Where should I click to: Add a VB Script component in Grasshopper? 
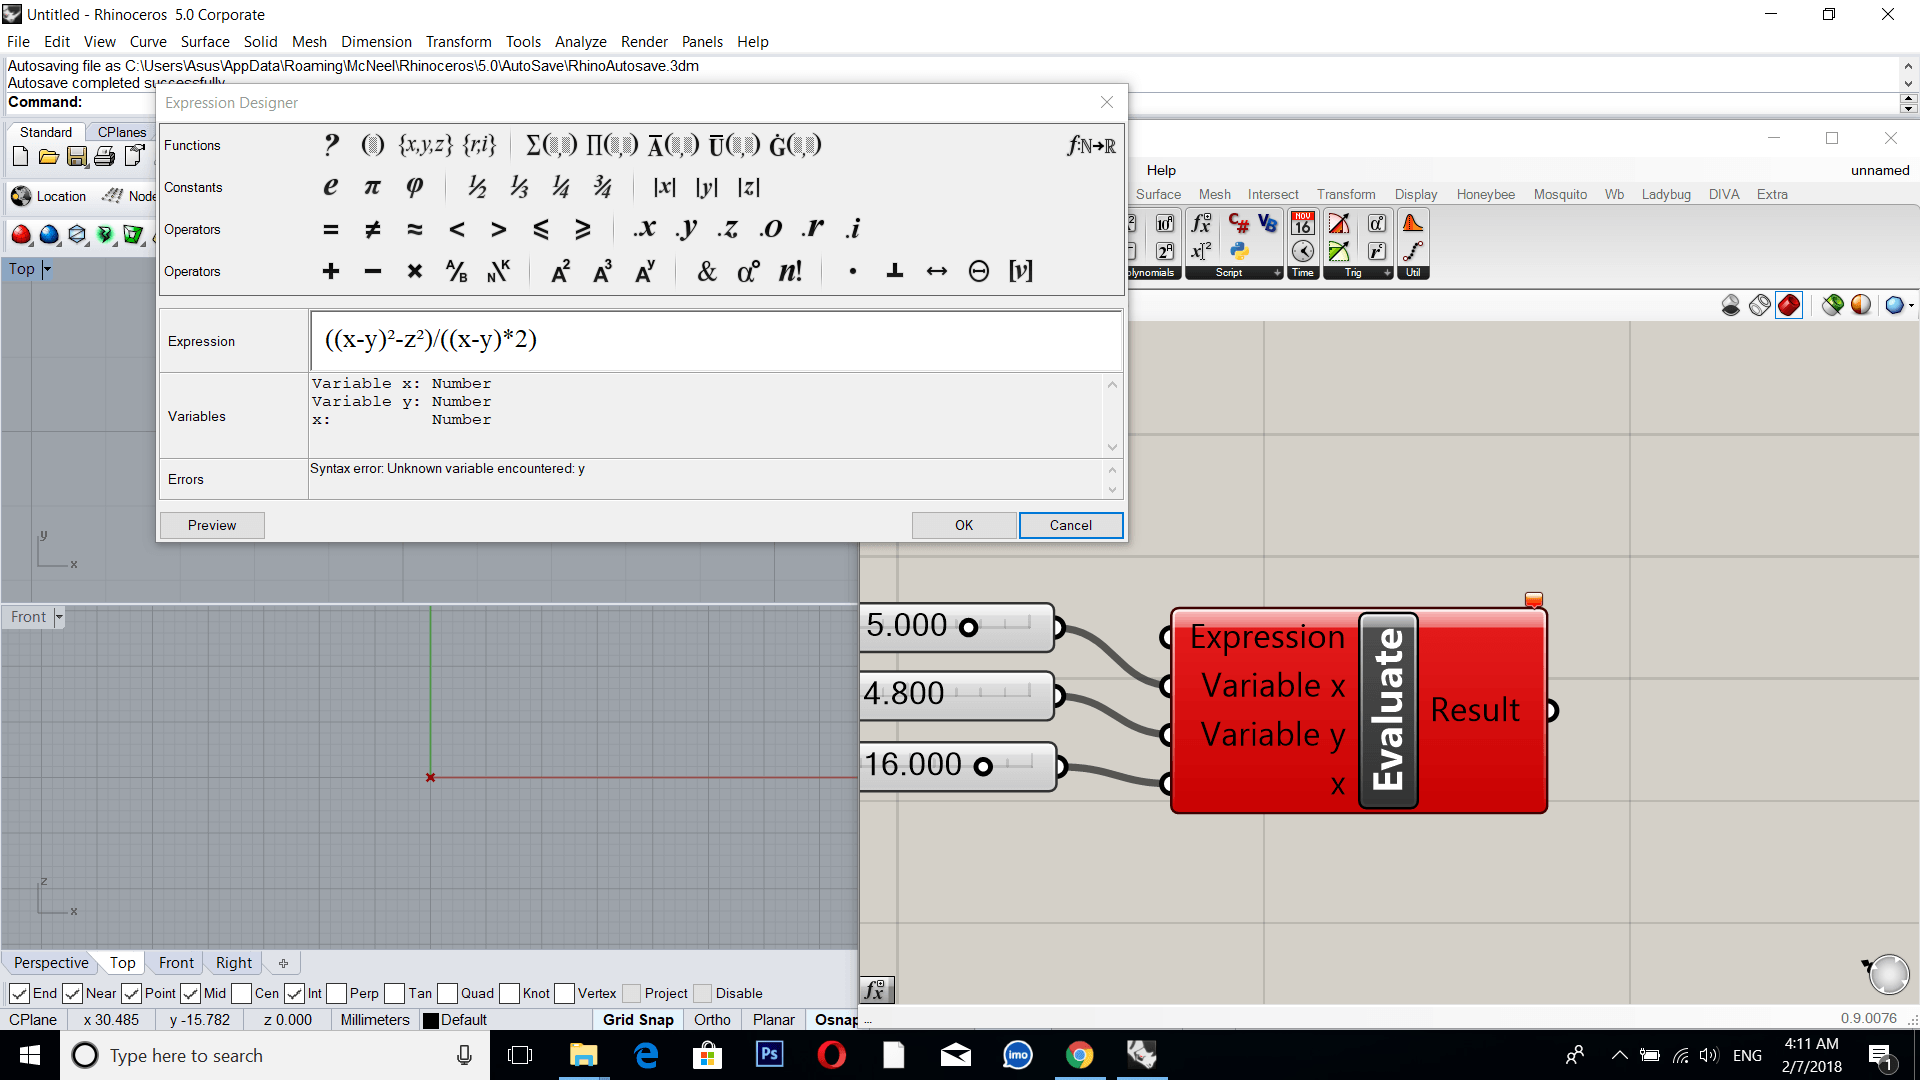(x=1268, y=223)
